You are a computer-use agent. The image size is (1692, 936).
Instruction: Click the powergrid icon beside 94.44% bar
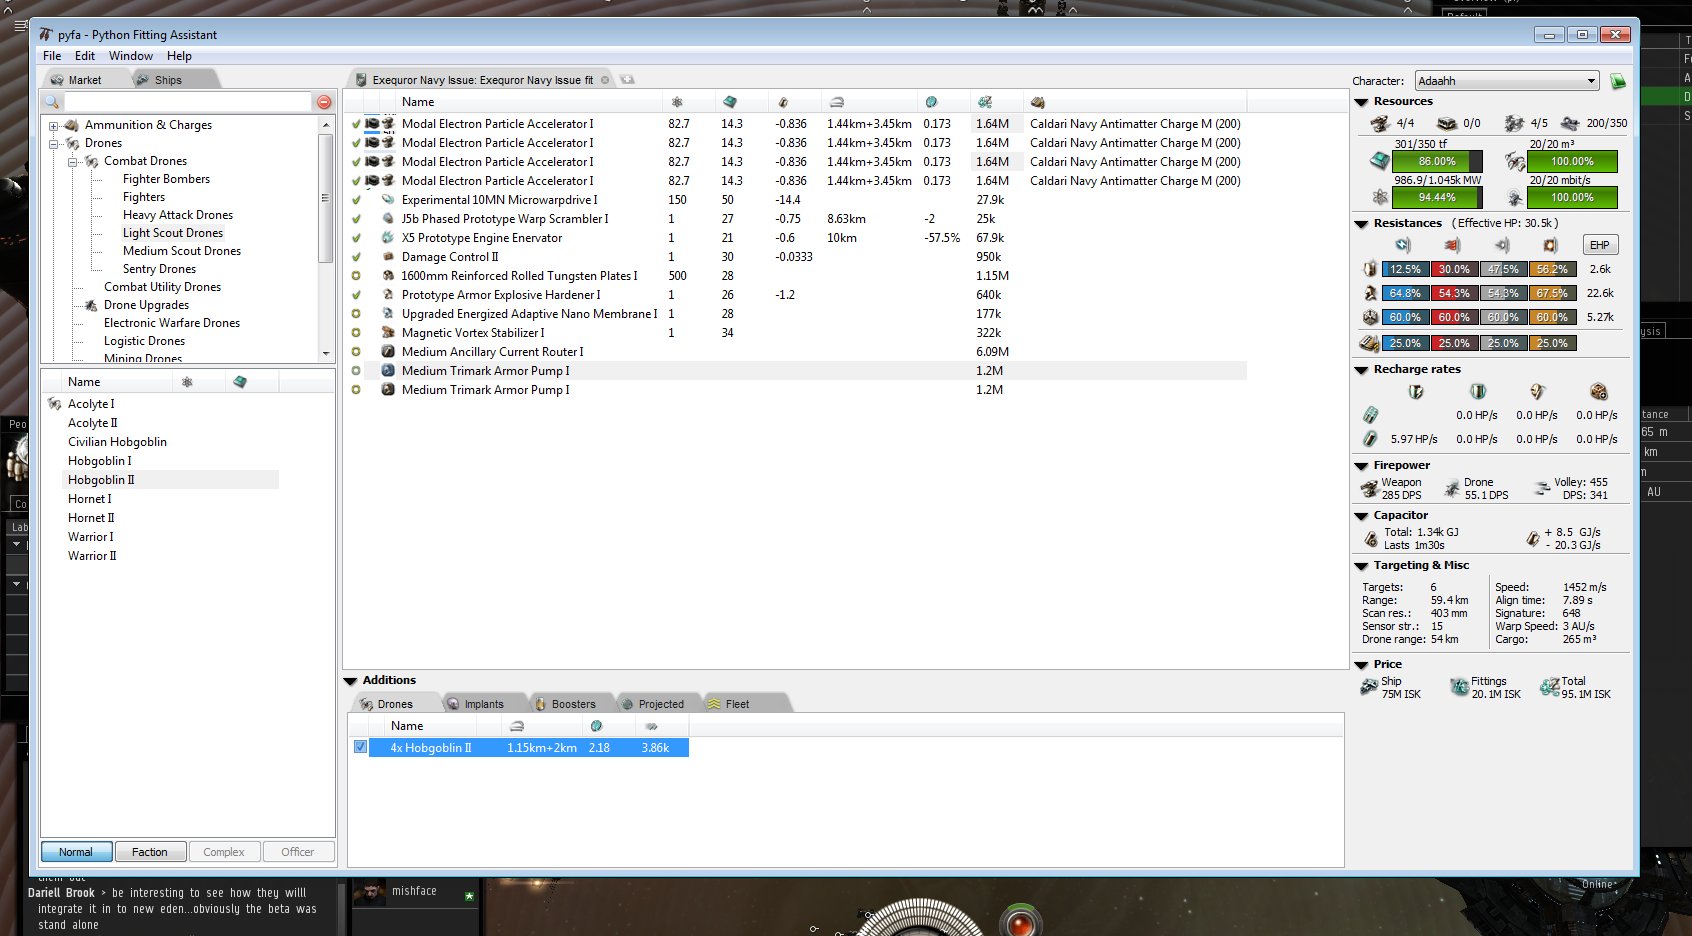pyautogui.click(x=1379, y=197)
